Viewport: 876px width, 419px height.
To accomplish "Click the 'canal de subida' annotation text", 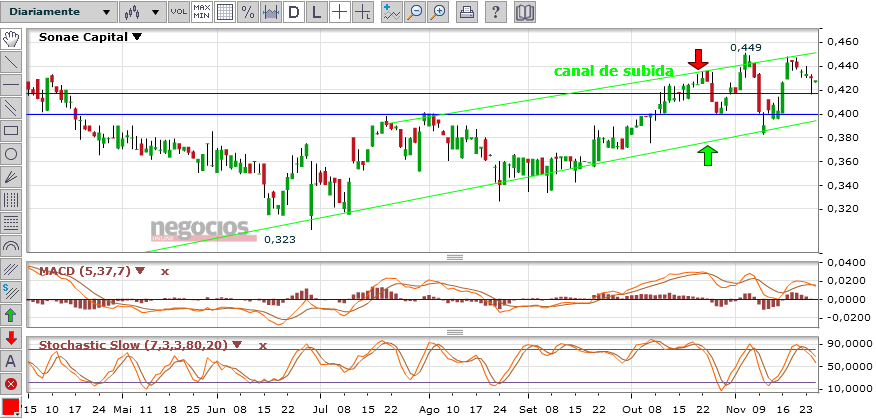I will click(613, 72).
